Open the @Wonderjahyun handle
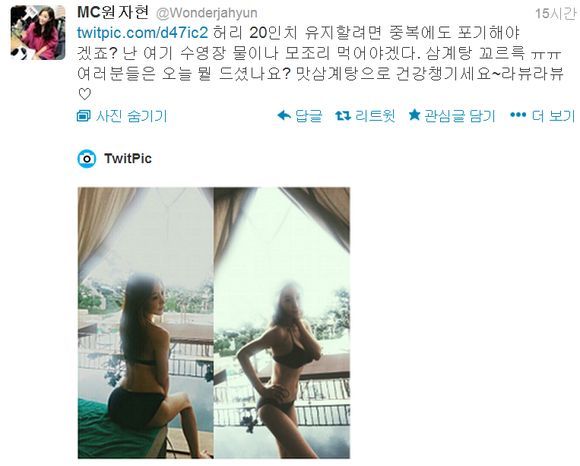This screenshot has height=466, width=580. (x=207, y=13)
